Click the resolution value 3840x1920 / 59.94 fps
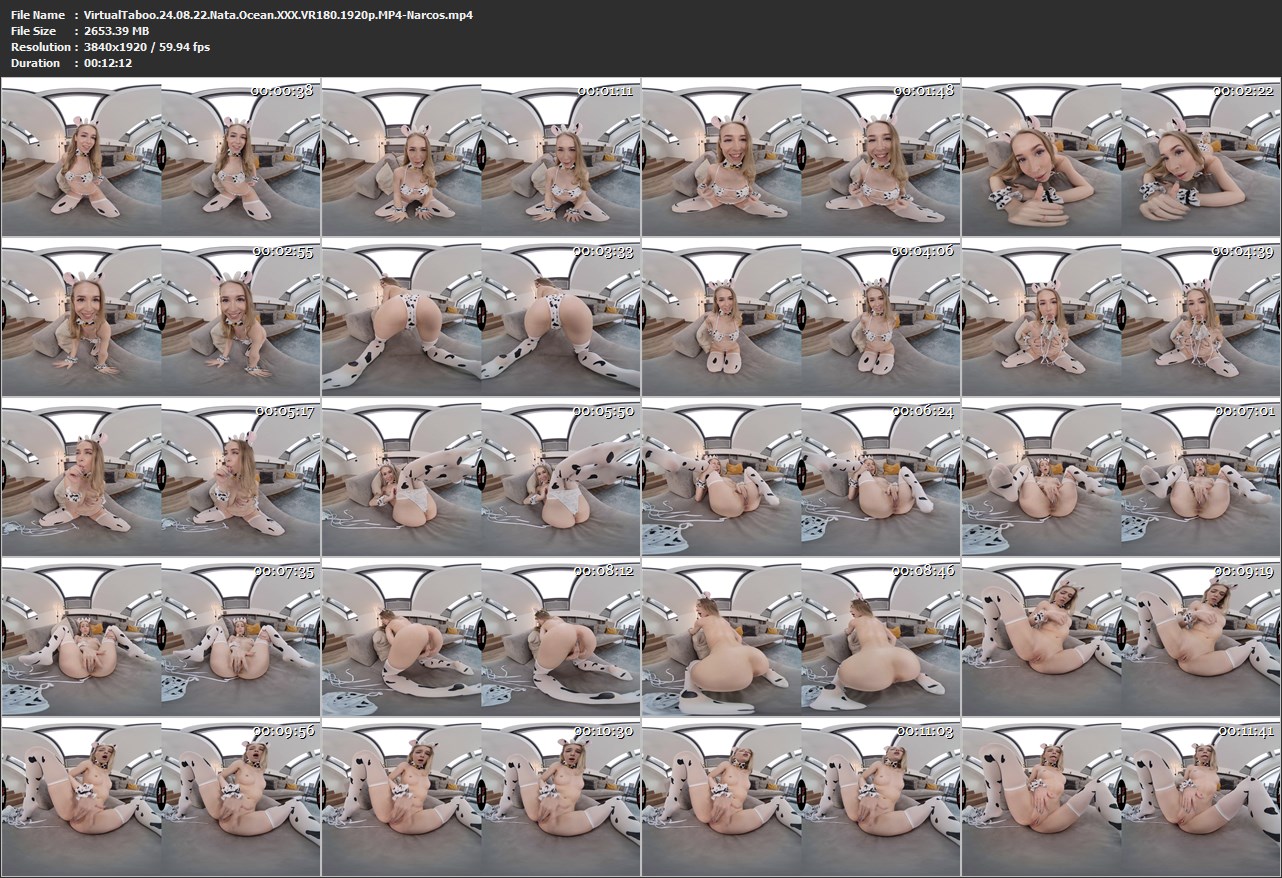The image size is (1282, 878). click(148, 47)
